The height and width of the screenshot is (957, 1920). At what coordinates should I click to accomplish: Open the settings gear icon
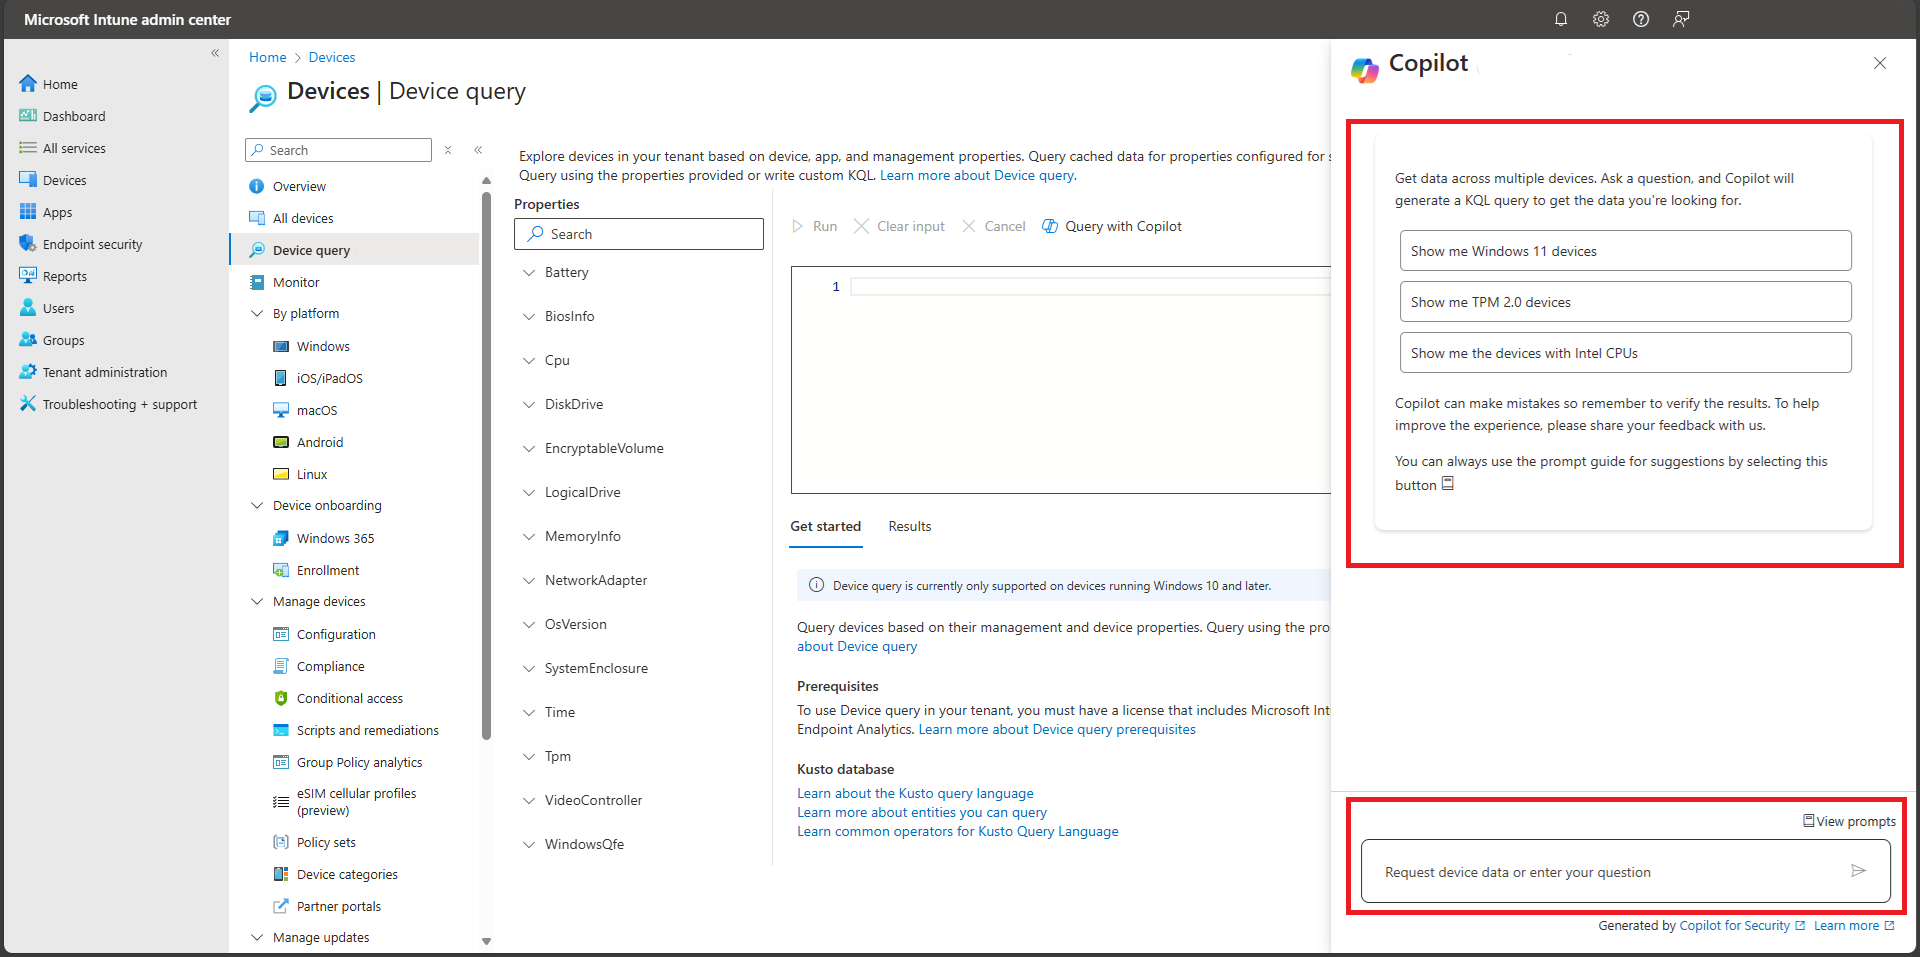(x=1601, y=19)
